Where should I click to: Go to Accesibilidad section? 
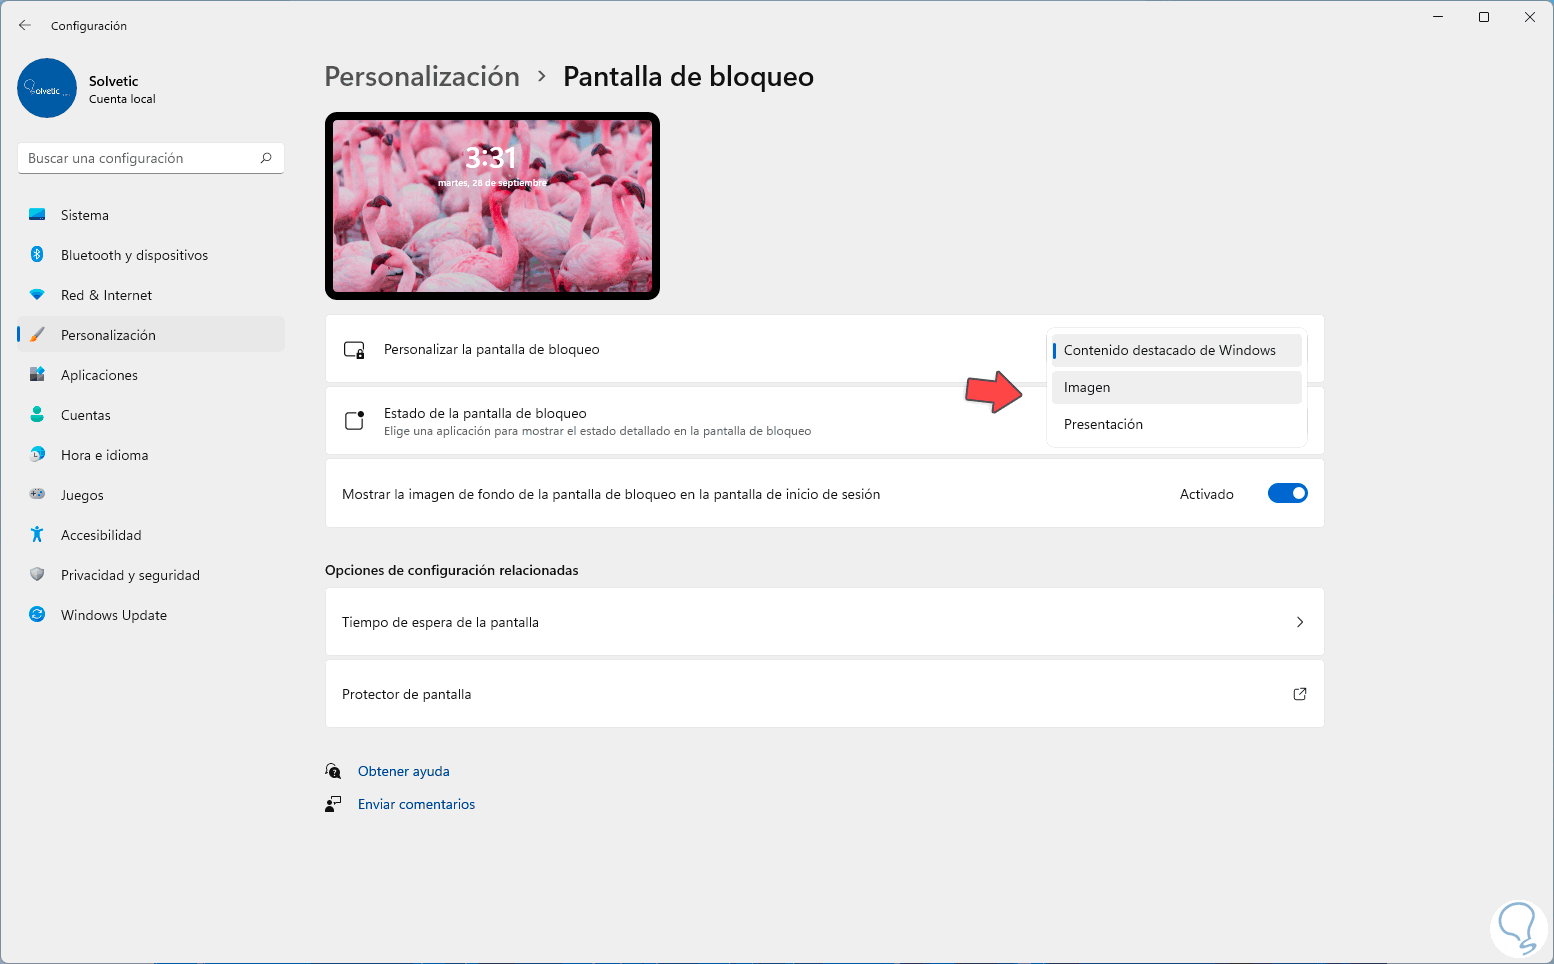(151, 535)
